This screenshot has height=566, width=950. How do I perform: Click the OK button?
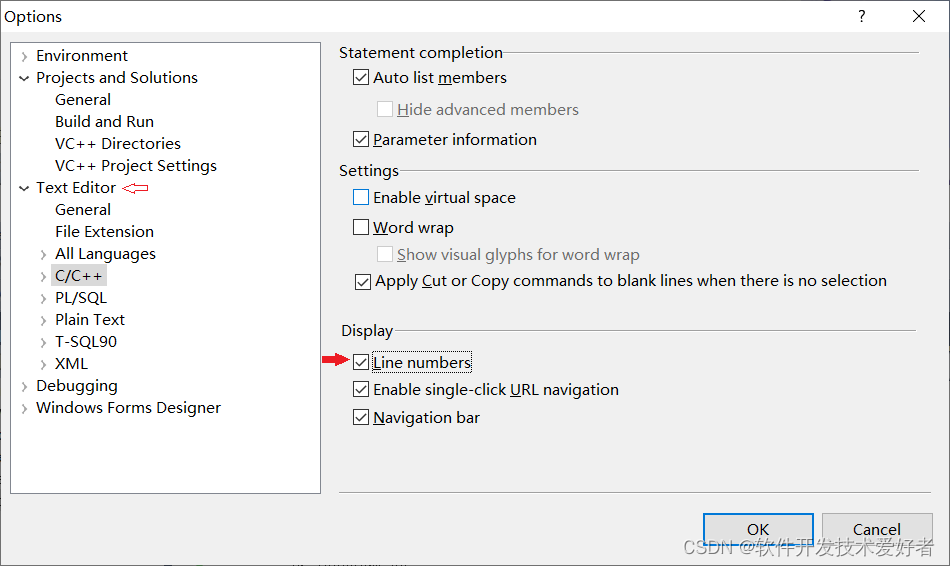757,529
